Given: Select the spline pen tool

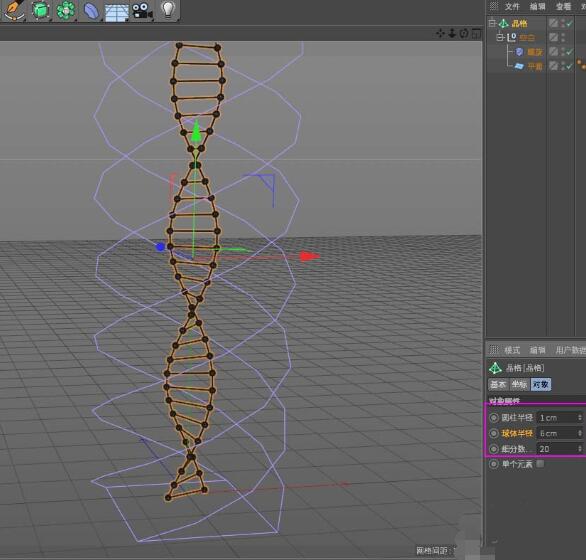Looking at the screenshot, I should click(14, 9).
